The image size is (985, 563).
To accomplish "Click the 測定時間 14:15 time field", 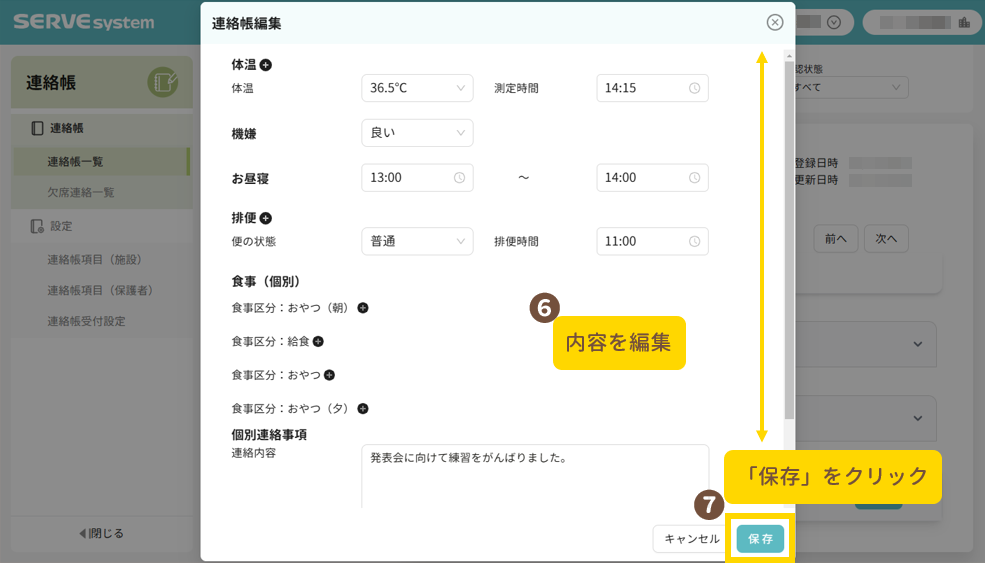I will (x=652, y=88).
